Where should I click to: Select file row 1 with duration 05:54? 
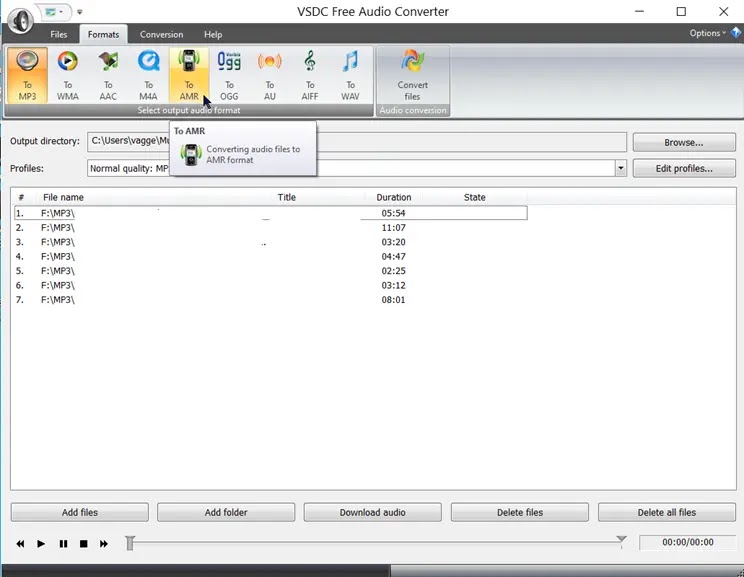[x=270, y=213]
